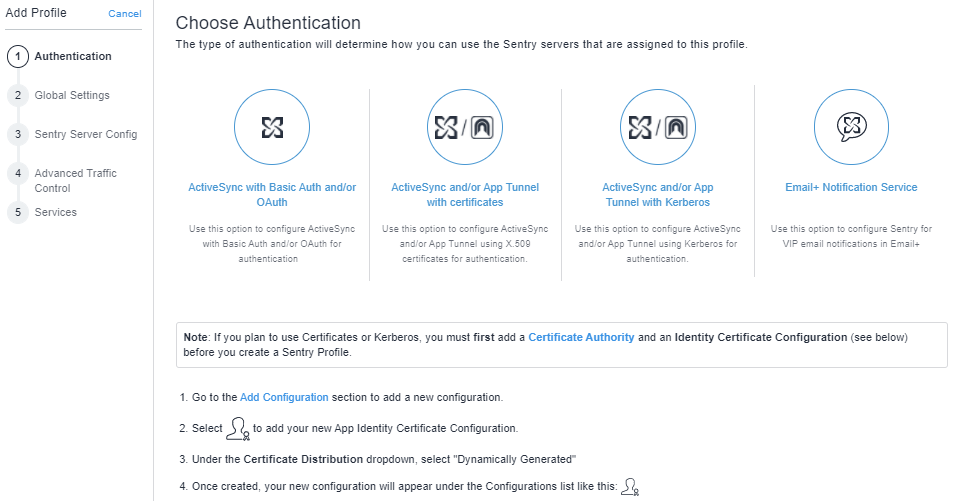Switch to Advanced Traffic Control step
Screen dimensions: 980x501
coord(75,181)
